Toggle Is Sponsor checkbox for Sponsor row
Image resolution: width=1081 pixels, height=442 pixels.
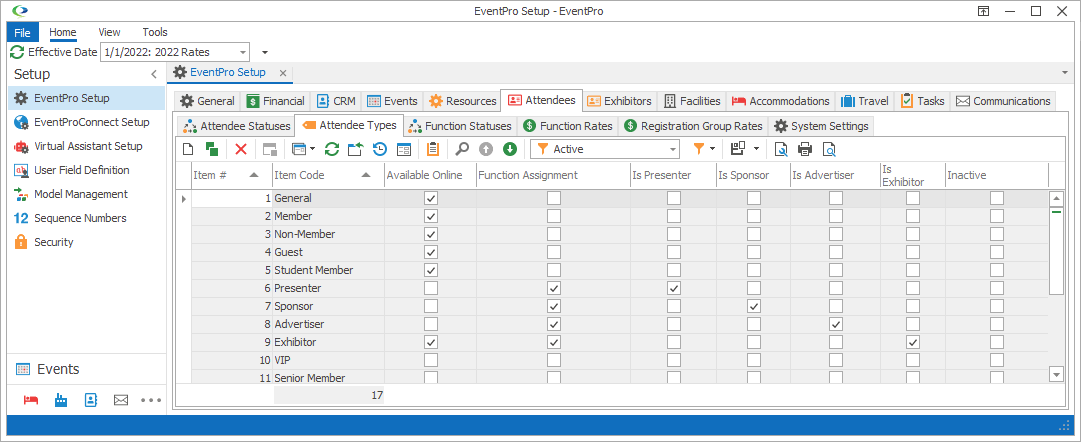(x=754, y=305)
